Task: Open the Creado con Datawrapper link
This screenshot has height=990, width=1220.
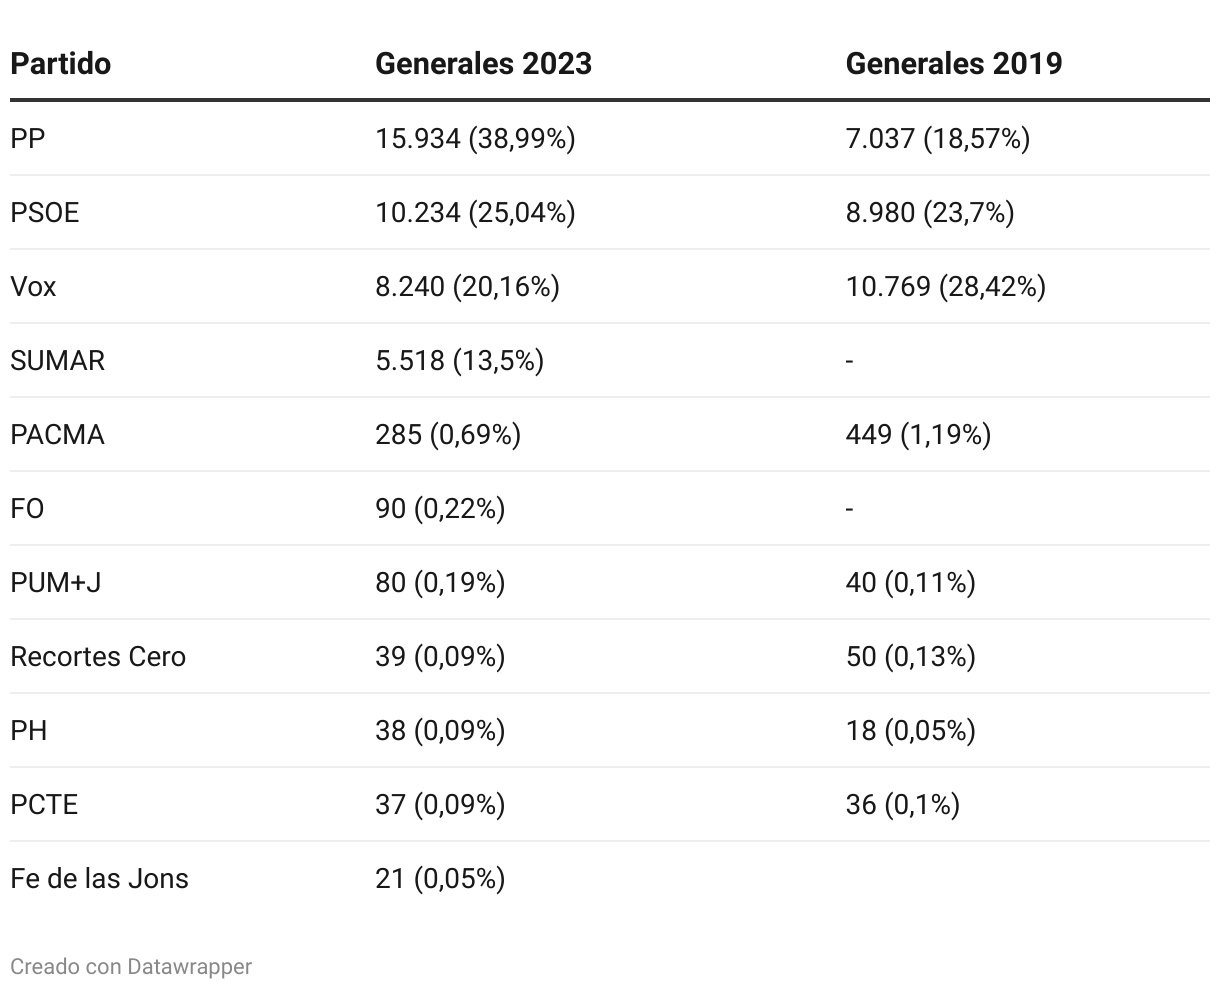Action: [x=131, y=966]
